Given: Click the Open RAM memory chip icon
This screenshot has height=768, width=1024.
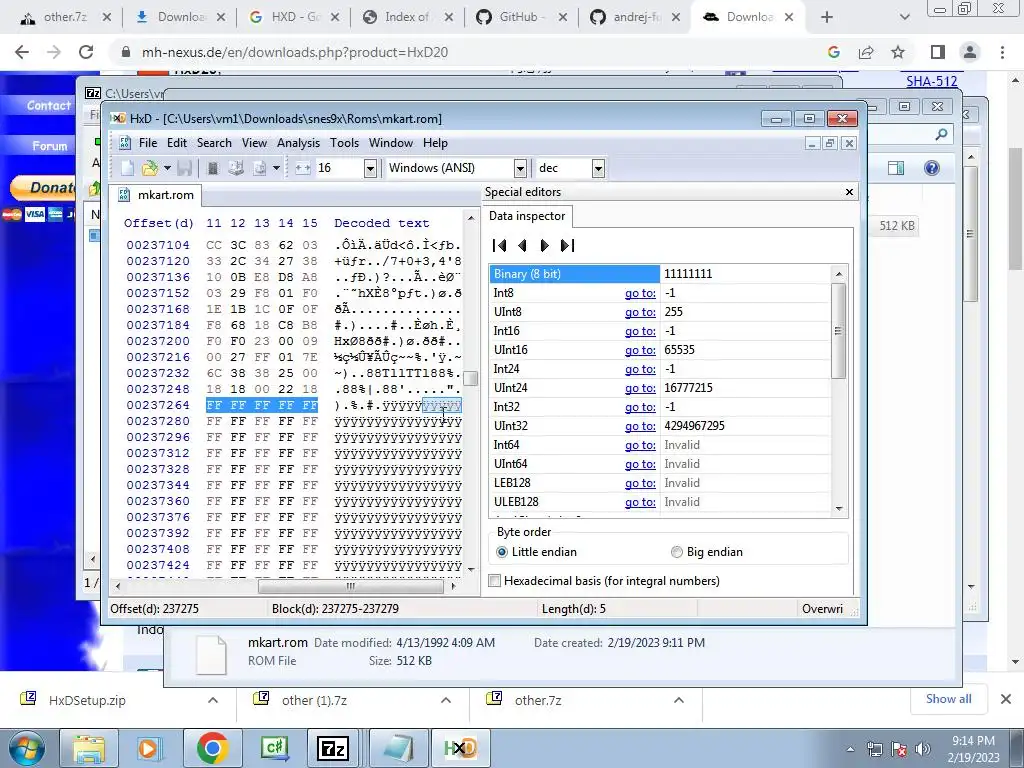Looking at the screenshot, I should click(212, 168).
